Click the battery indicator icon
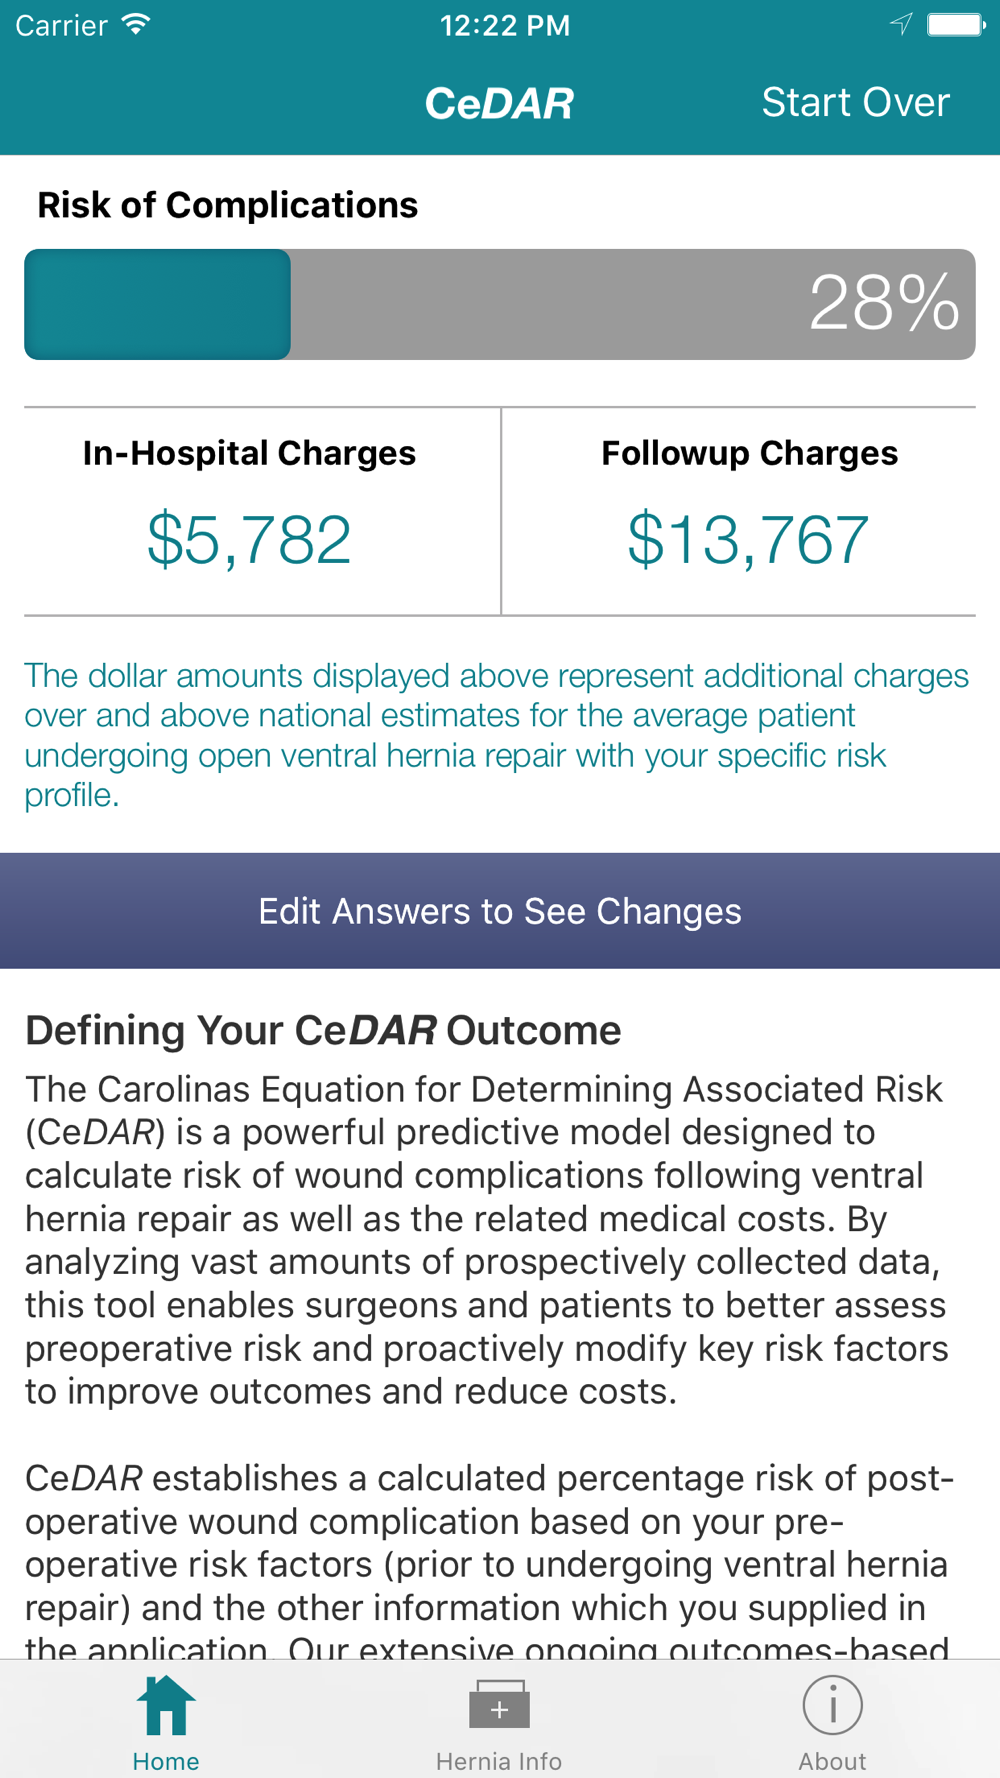 coord(955,24)
